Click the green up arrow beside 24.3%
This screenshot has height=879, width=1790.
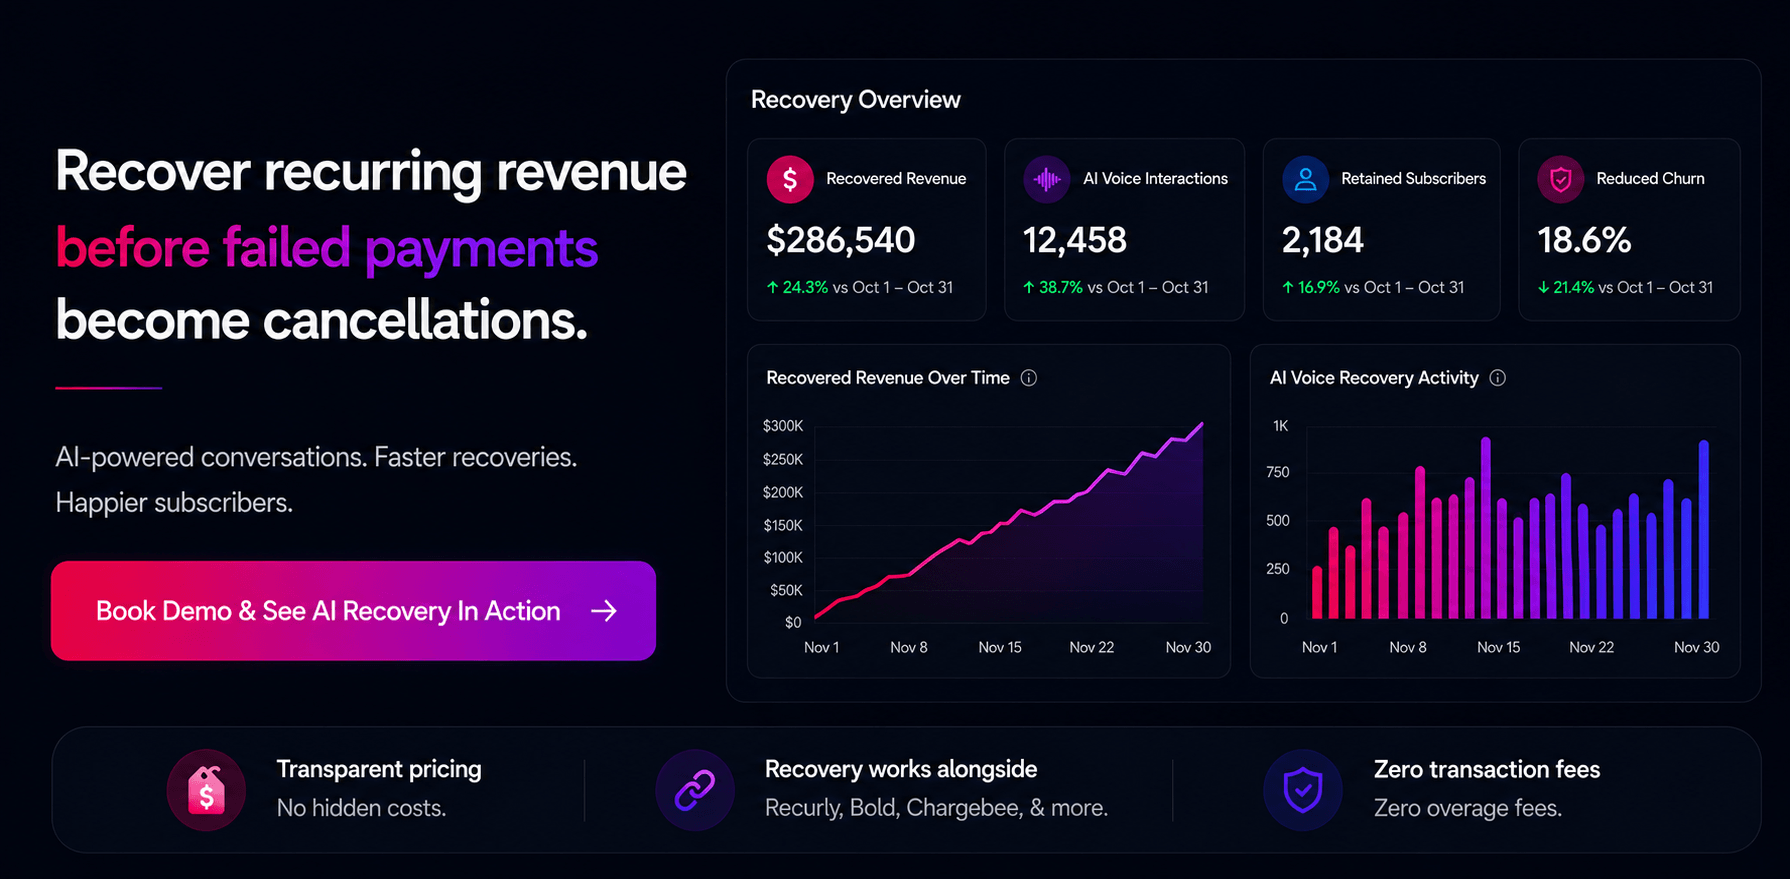point(772,287)
